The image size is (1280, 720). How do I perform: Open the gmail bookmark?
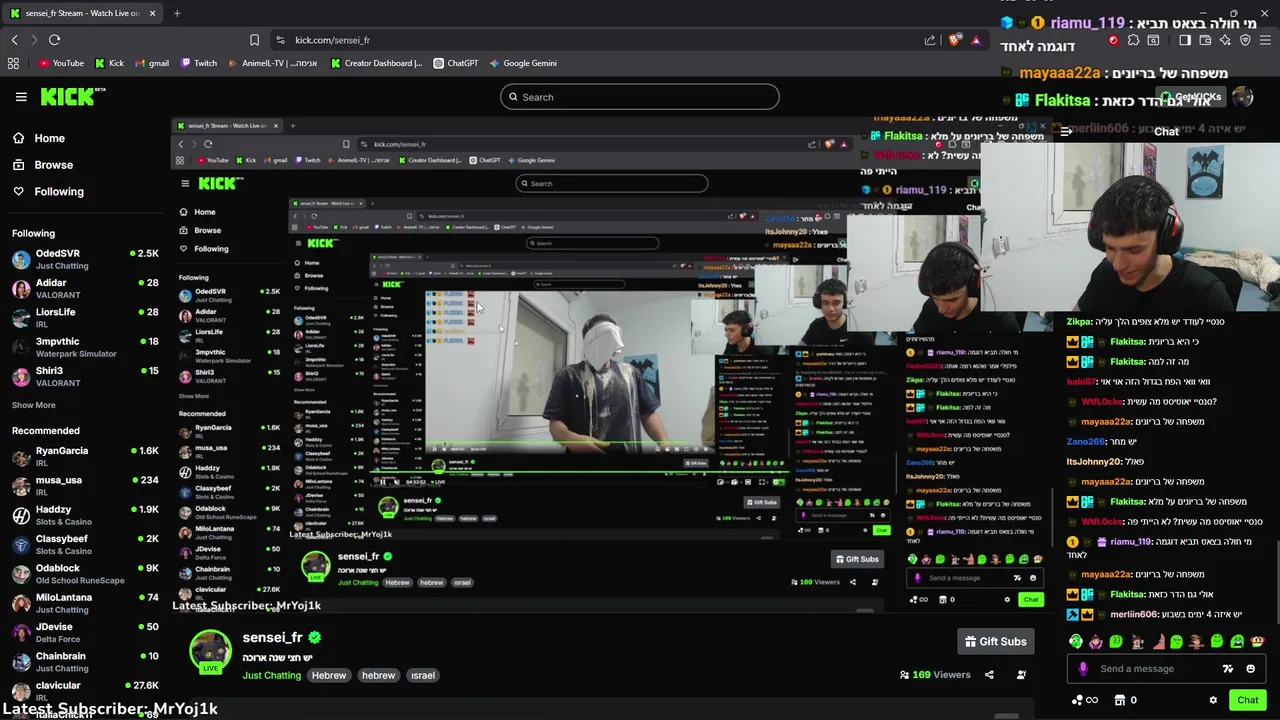[152, 63]
